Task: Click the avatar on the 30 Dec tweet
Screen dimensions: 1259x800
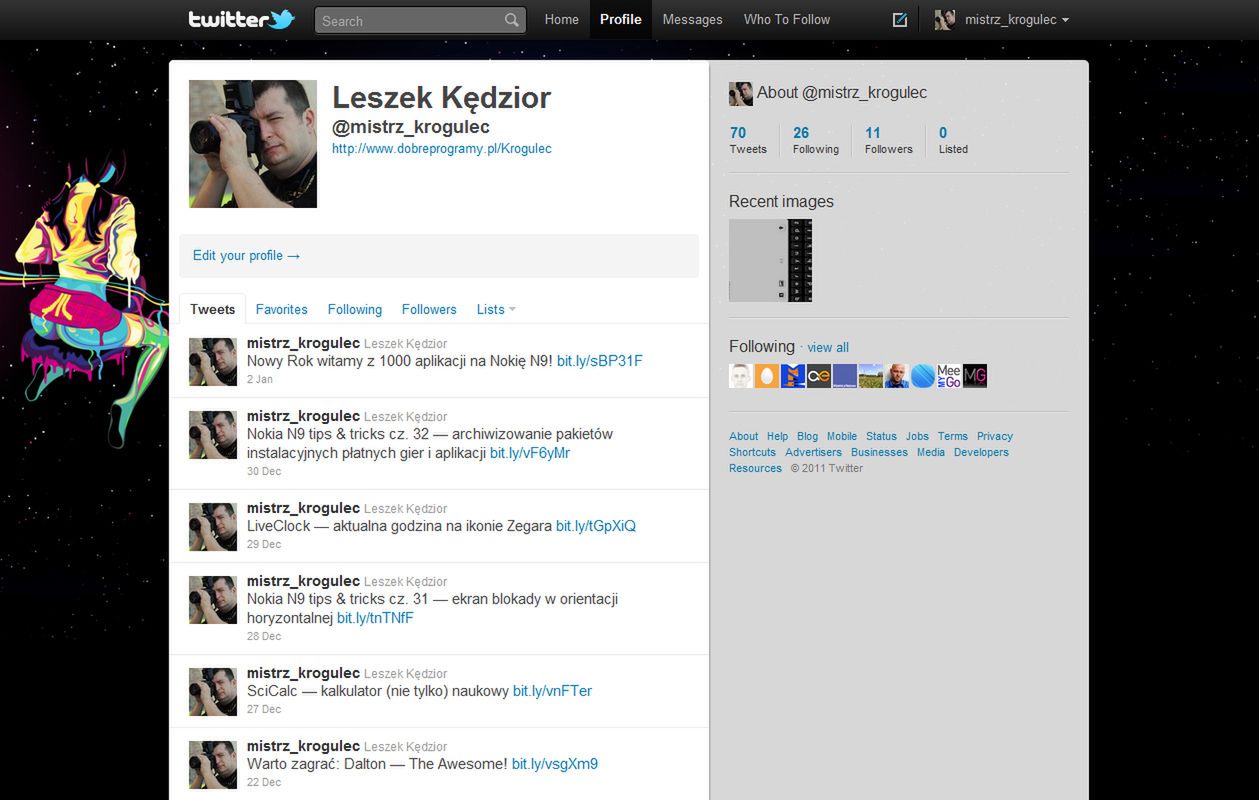Action: pos(213,435)
